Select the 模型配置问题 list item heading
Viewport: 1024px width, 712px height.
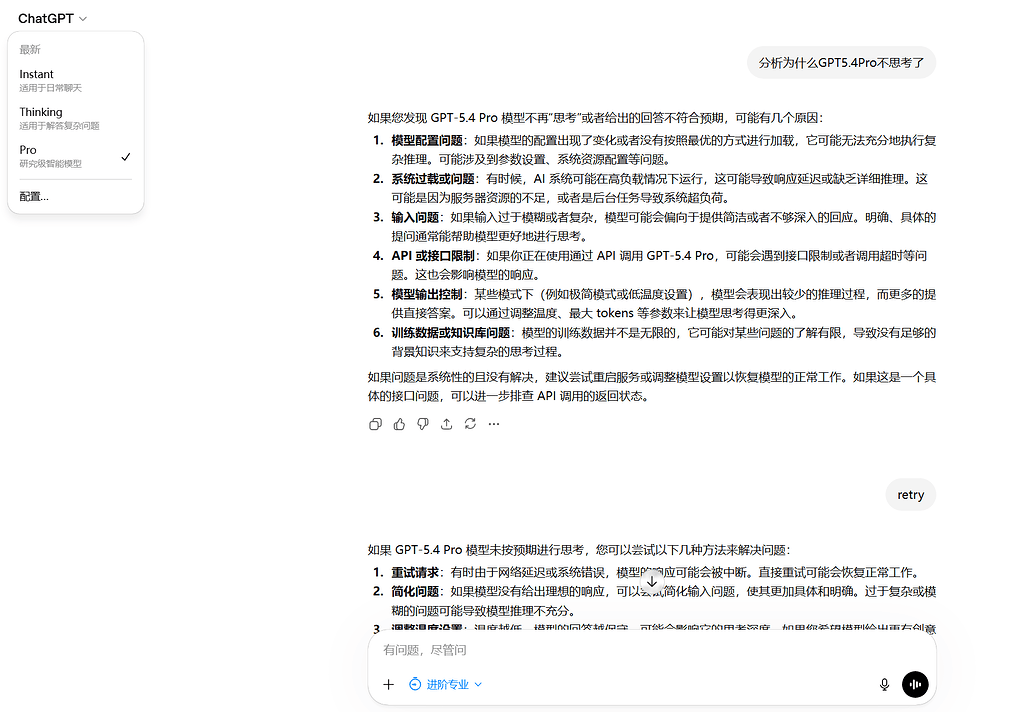(427, 140)
